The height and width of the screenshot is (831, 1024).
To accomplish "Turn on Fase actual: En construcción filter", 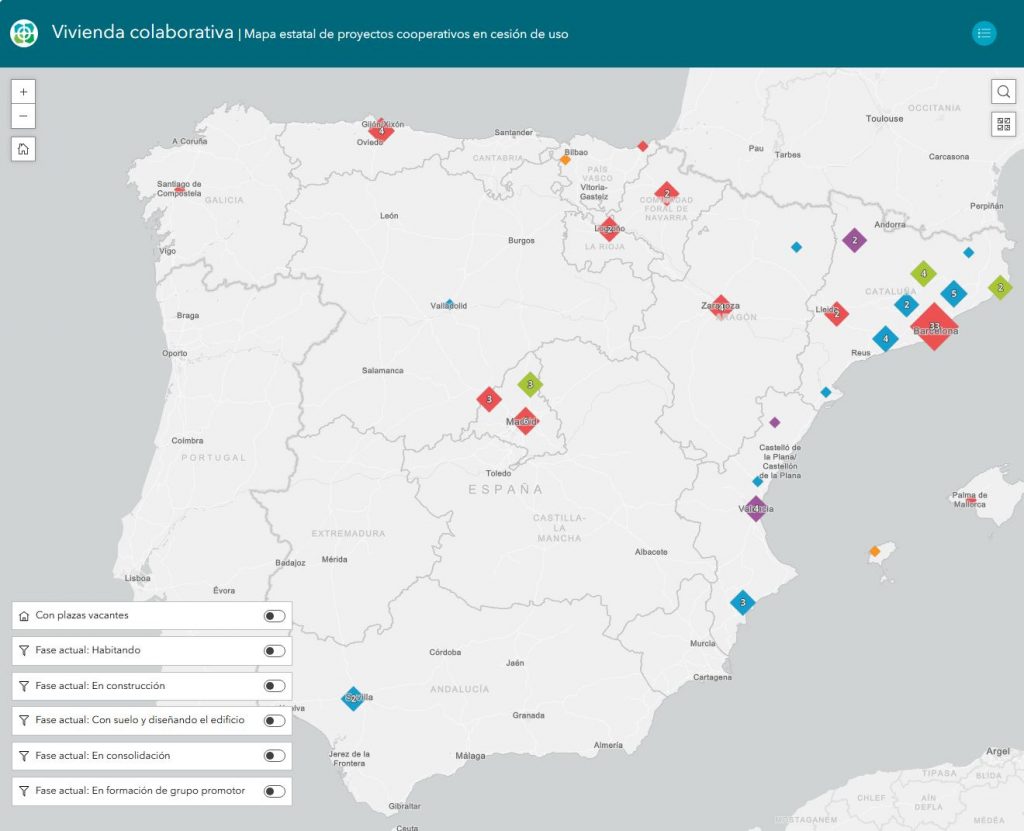I will pos(274,686).
